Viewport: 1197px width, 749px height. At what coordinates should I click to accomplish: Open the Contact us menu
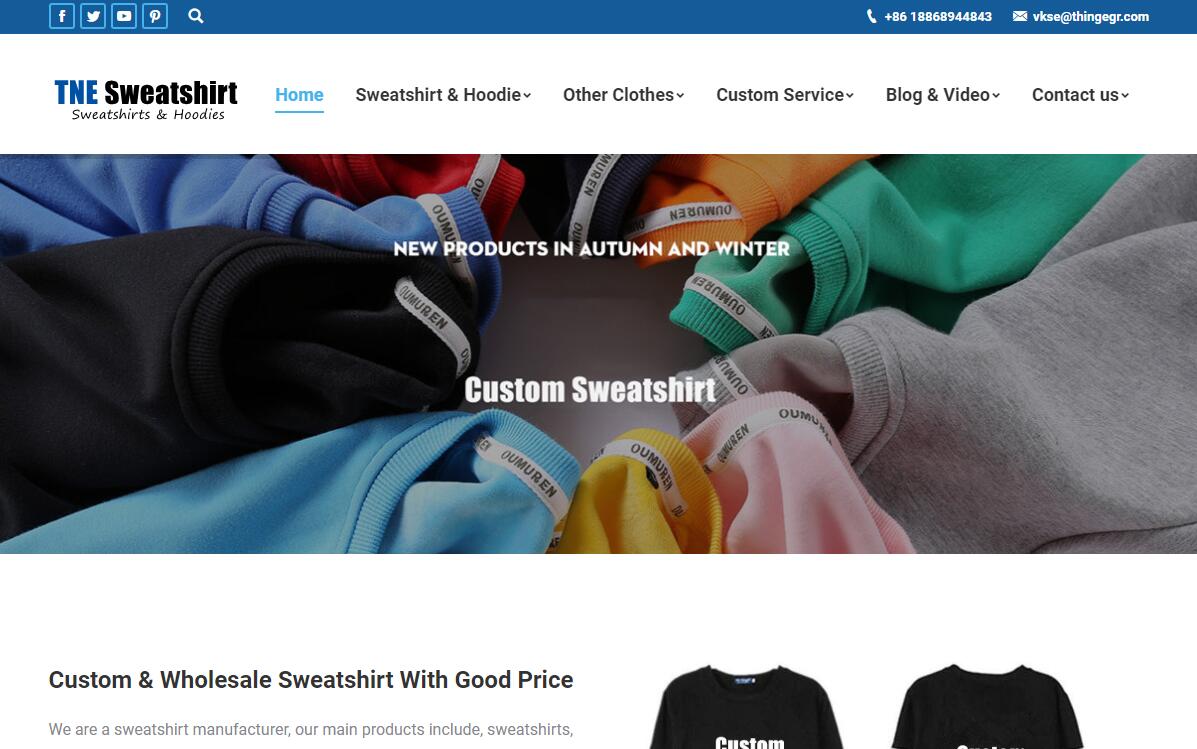pyautogui.click(x=1080, y=95)
